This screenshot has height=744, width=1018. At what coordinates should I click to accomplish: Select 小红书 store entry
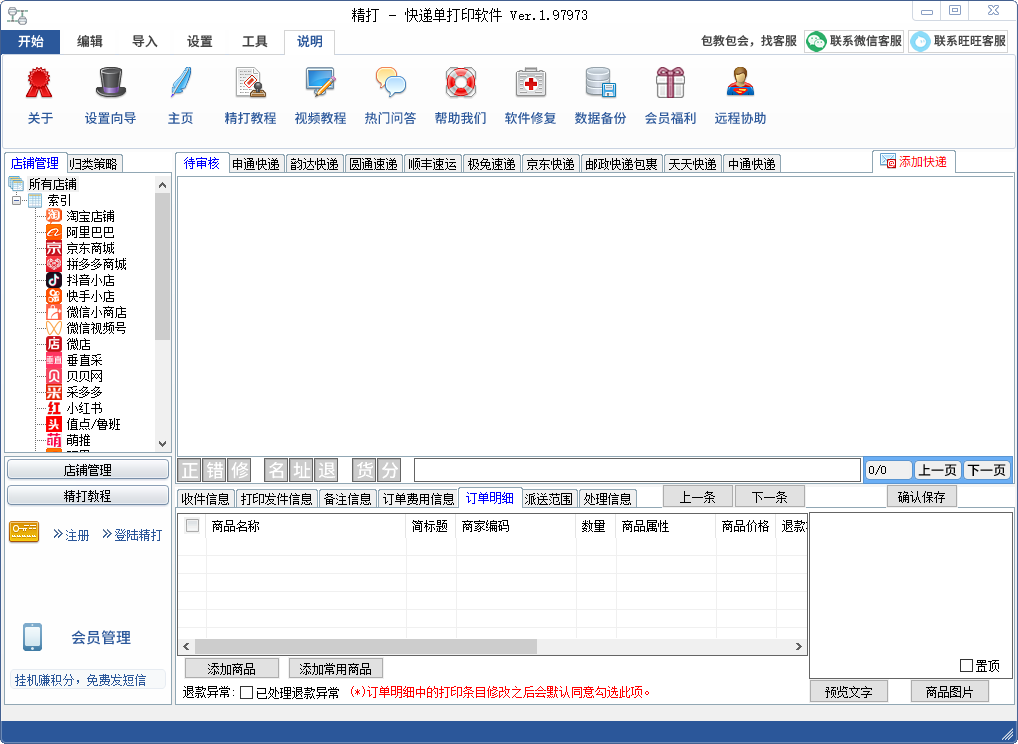coord(84,408)
